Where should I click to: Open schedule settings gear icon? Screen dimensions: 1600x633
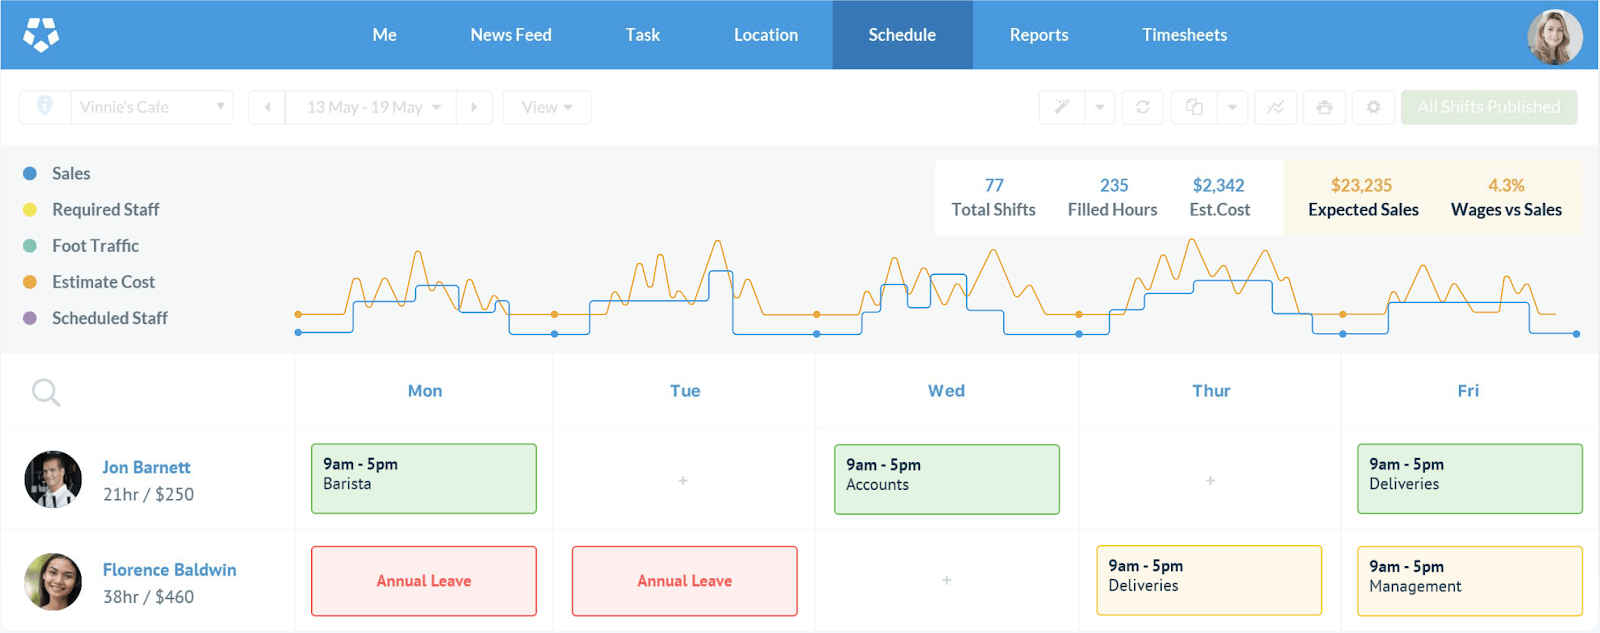(1373, 107)
